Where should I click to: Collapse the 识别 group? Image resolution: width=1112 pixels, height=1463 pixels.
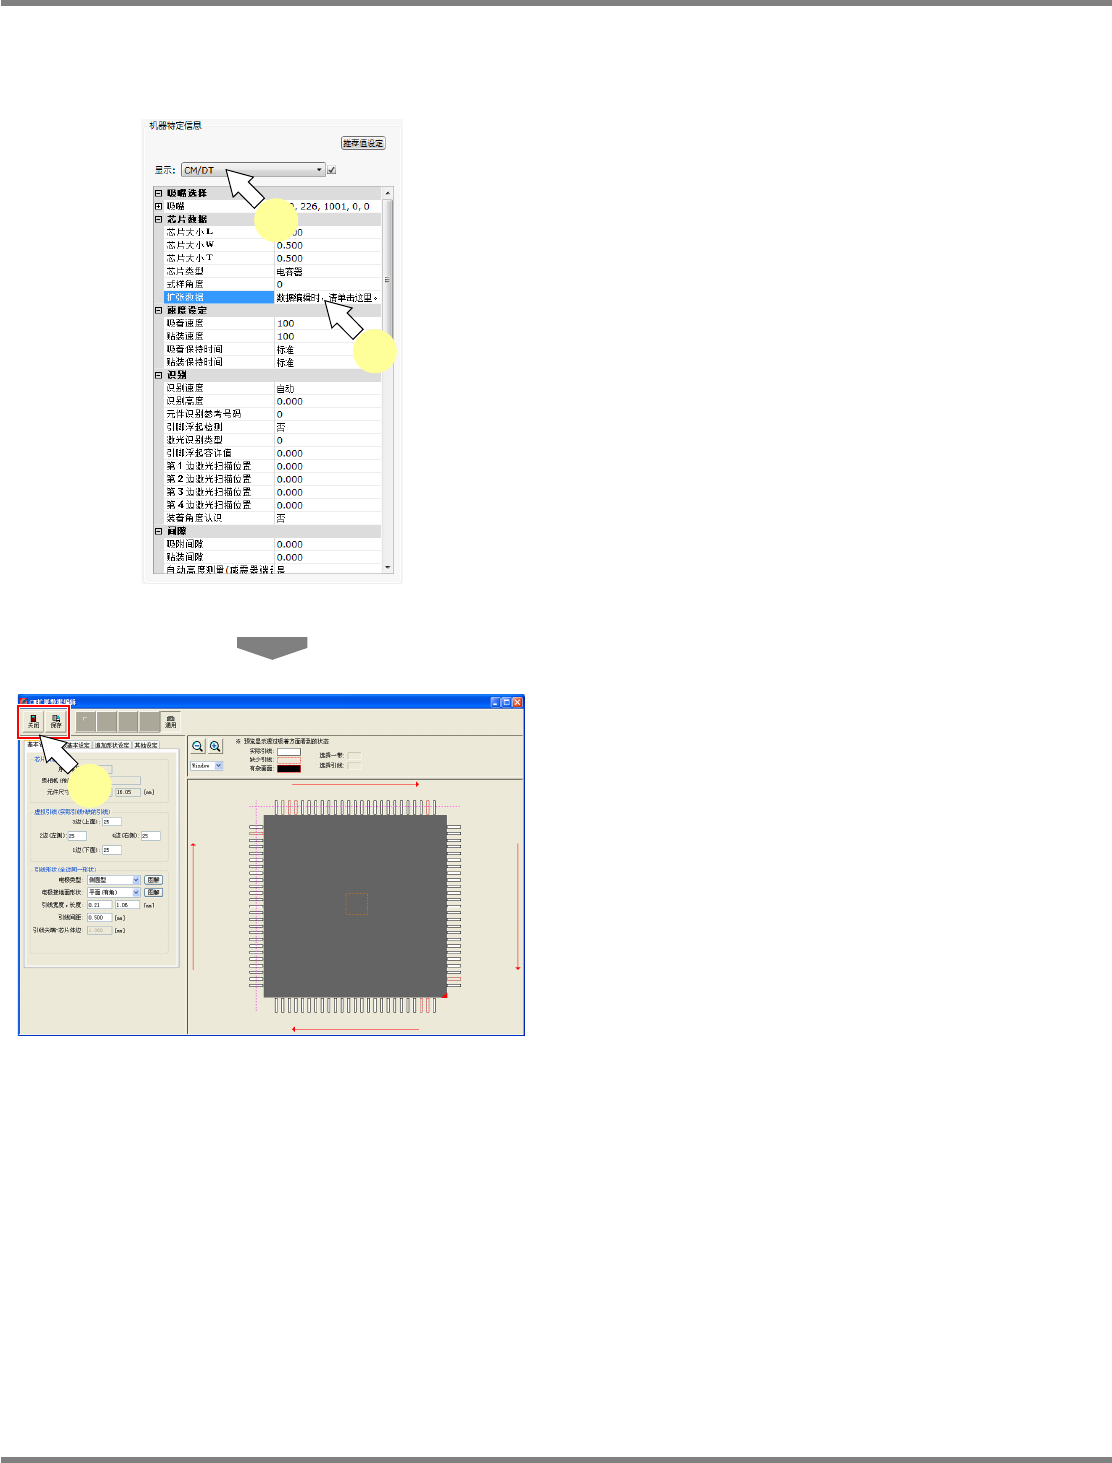tap(158, 375)
